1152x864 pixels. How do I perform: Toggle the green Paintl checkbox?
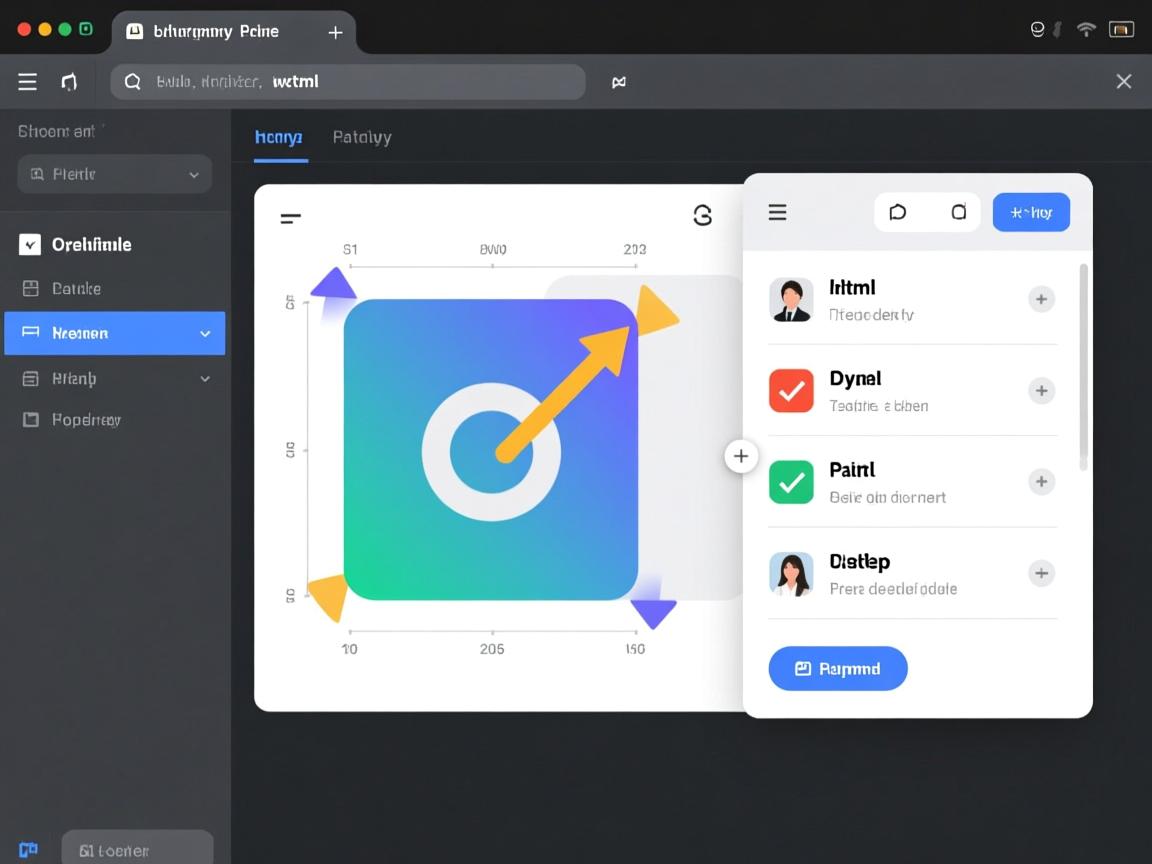pos(791,483)
